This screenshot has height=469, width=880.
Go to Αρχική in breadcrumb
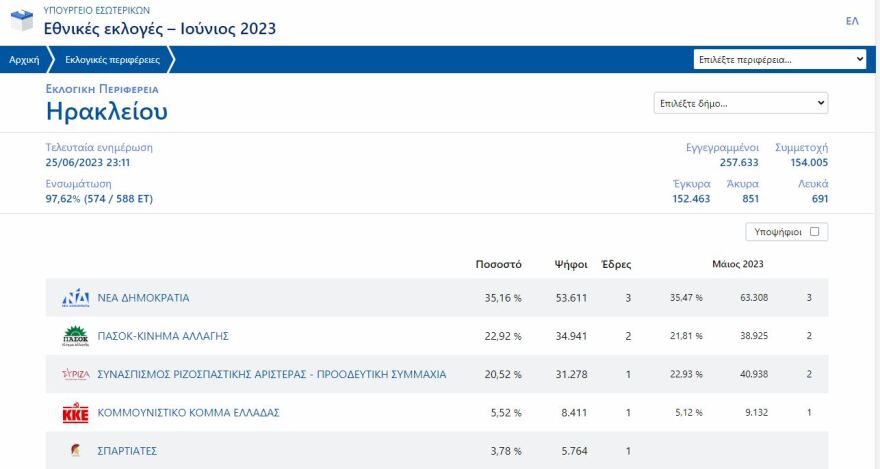24,60
